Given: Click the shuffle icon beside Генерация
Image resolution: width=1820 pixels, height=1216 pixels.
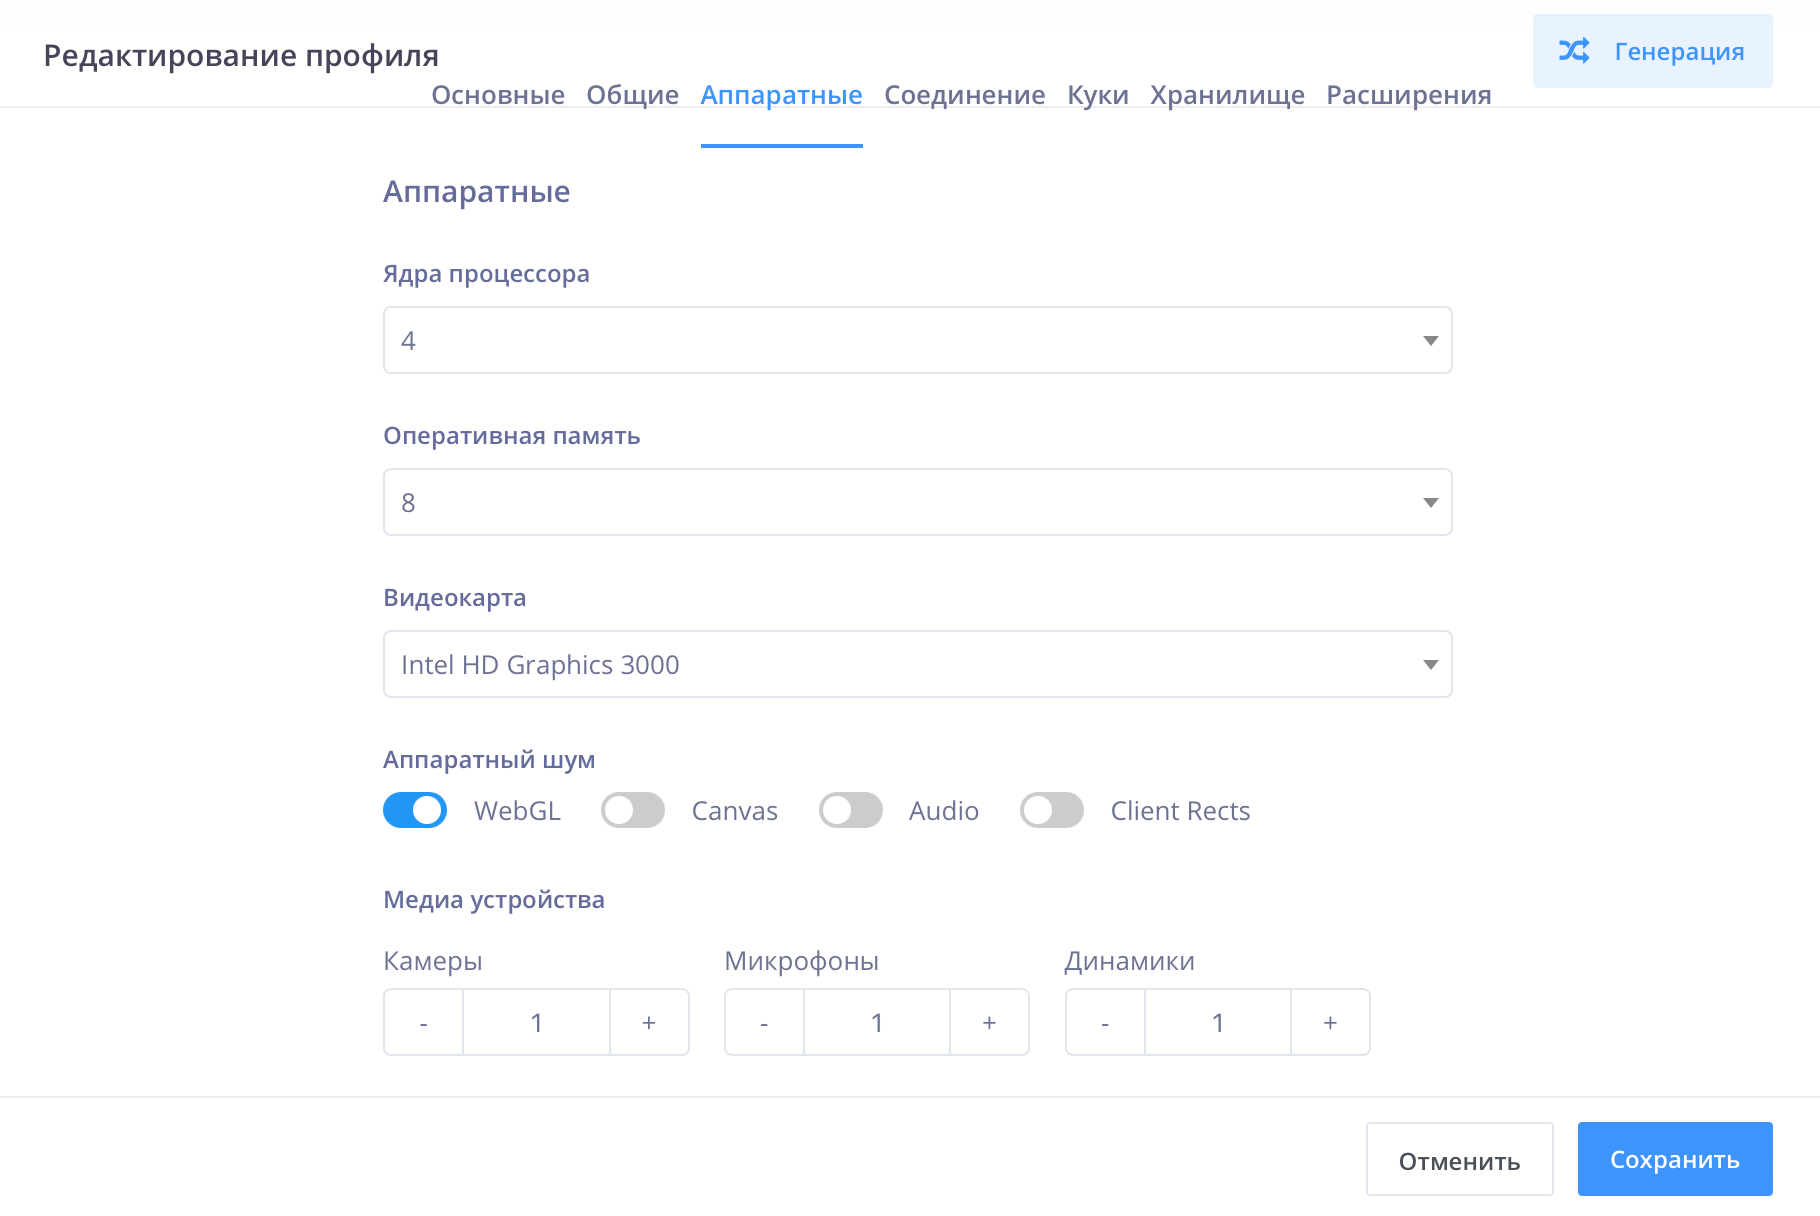Looking at the screenshot, I should [x=1574, y=51].
